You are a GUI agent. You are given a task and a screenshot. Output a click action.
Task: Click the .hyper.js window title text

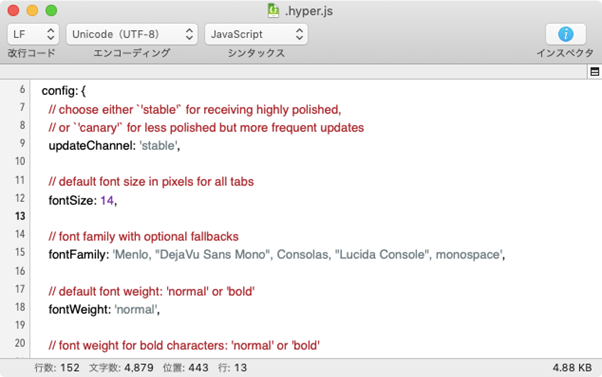(x=309, y=11)
